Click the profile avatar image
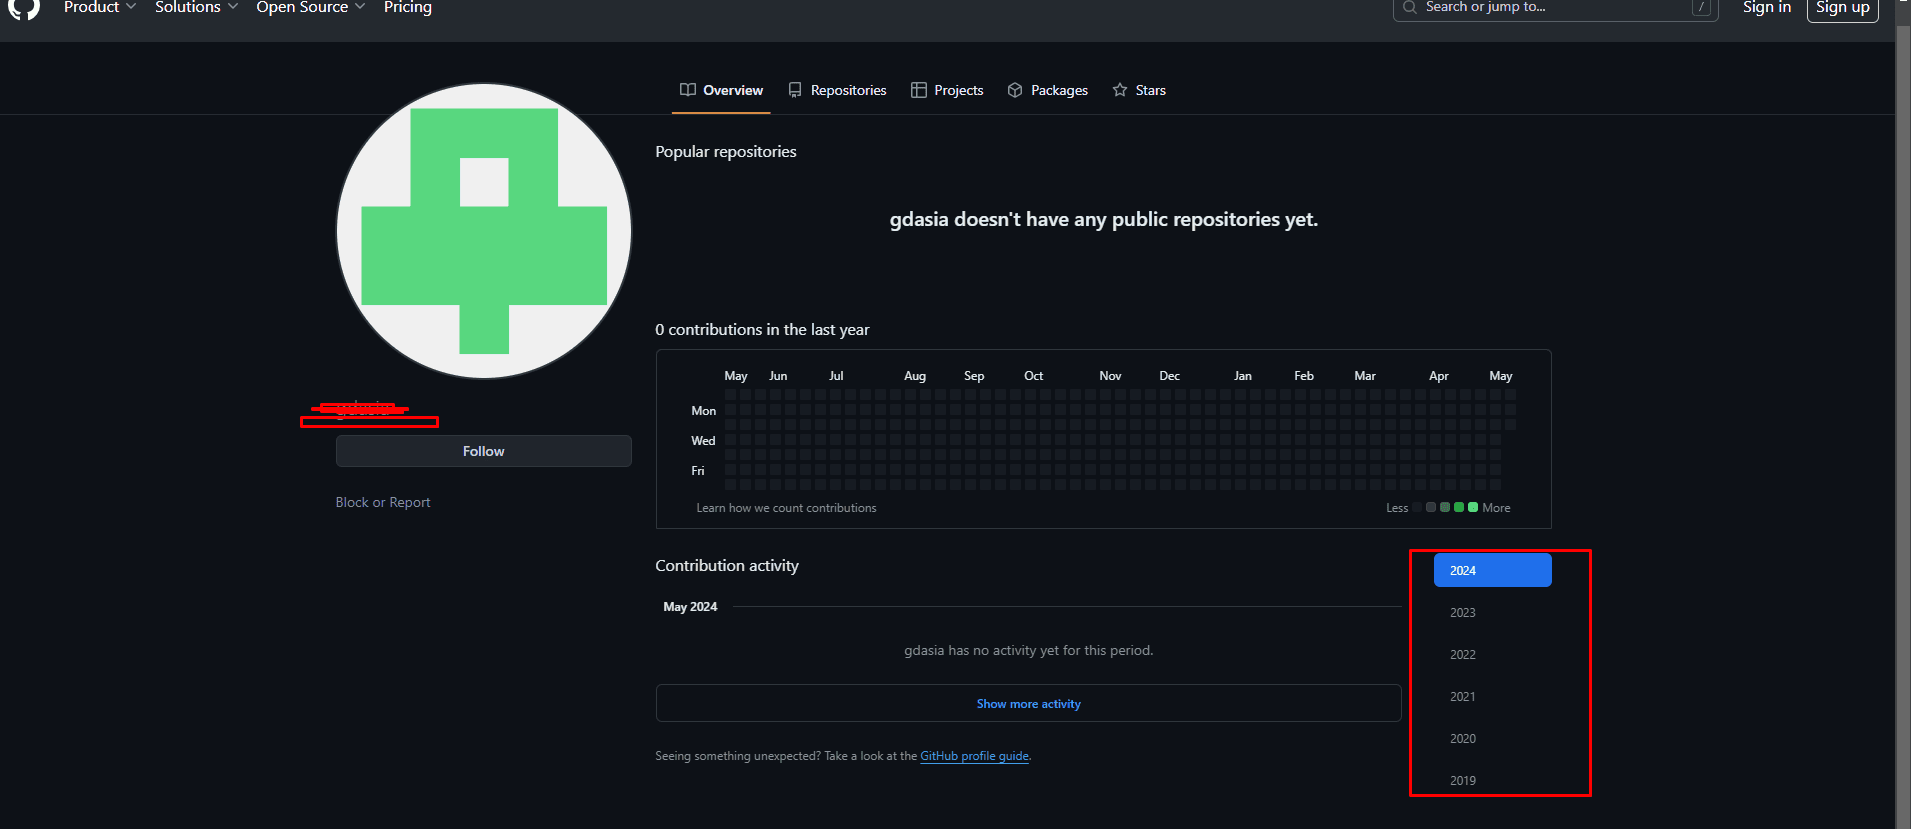 484,231
